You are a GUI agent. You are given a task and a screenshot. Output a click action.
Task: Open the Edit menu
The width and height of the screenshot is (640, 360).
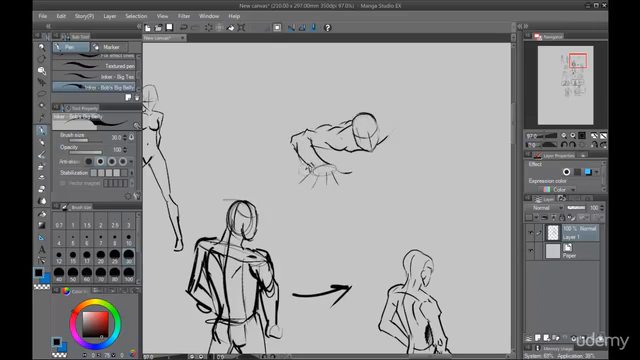(61, 16)
